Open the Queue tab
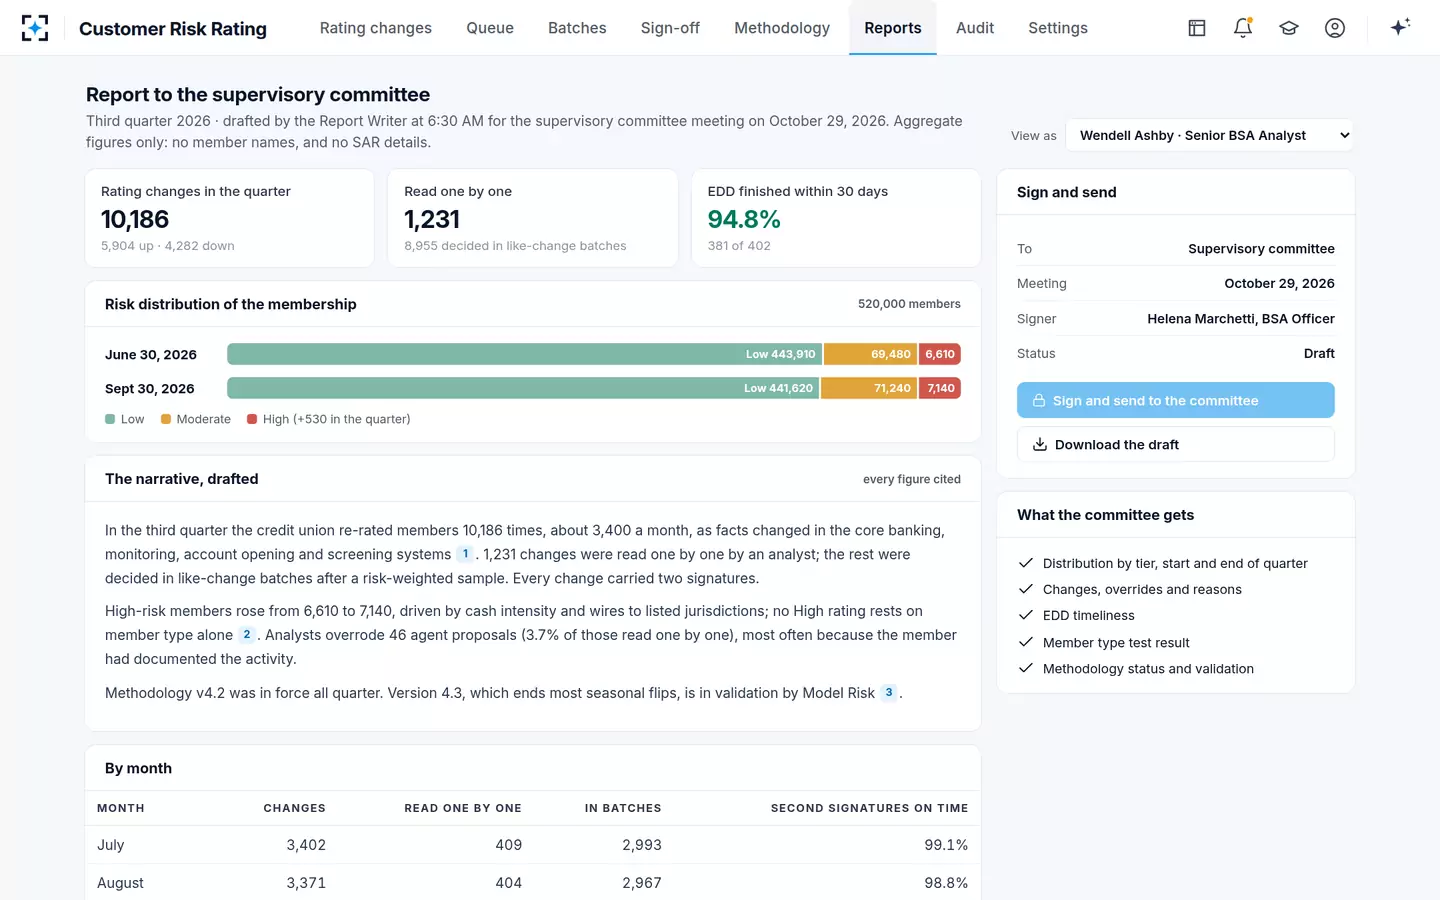This screenshot has width=1440, height=900. tap(490, 28)
